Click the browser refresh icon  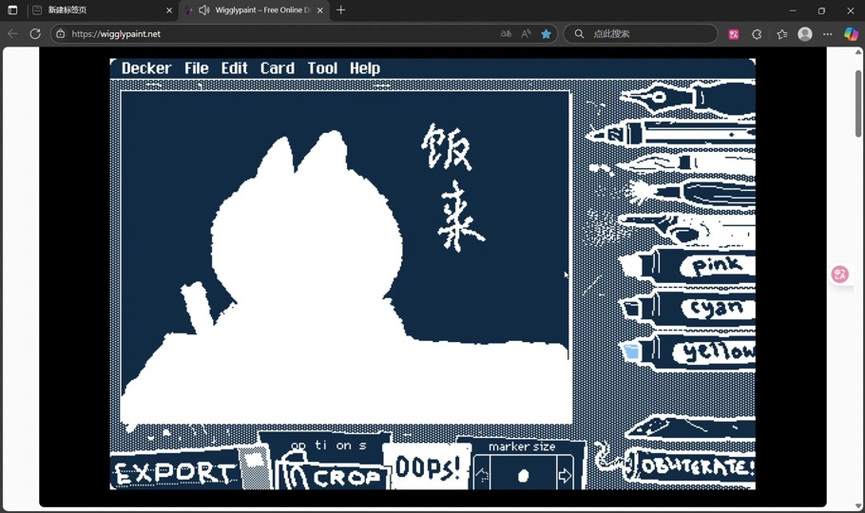pos(35,34)
